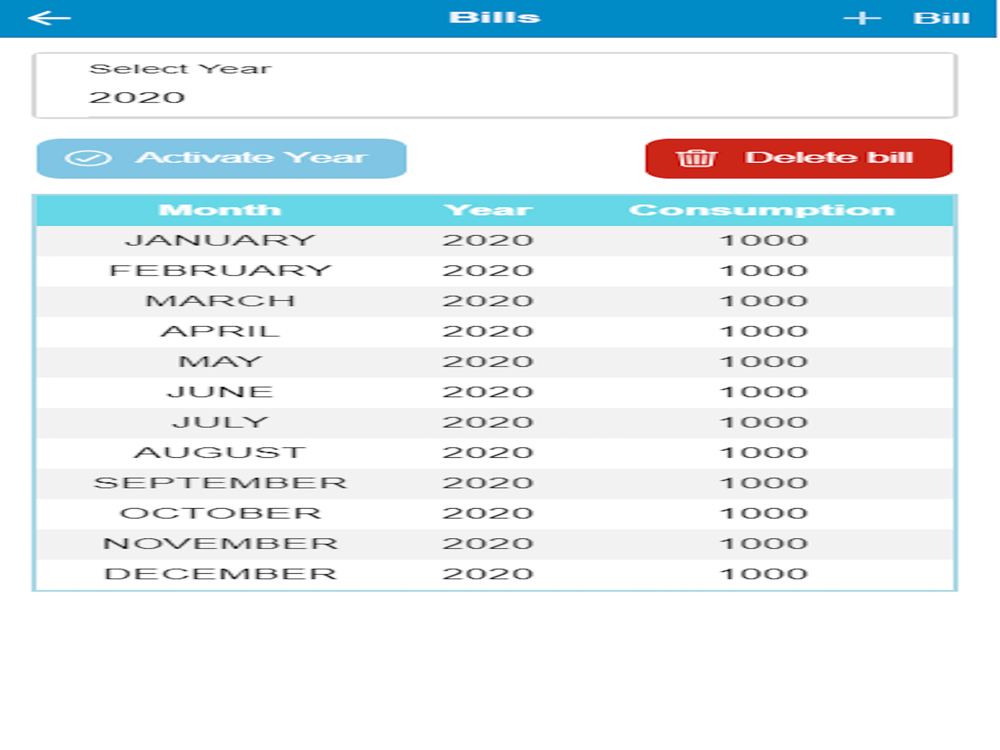
Task: Select the DECEMBER row
Action: coord(495,574)
